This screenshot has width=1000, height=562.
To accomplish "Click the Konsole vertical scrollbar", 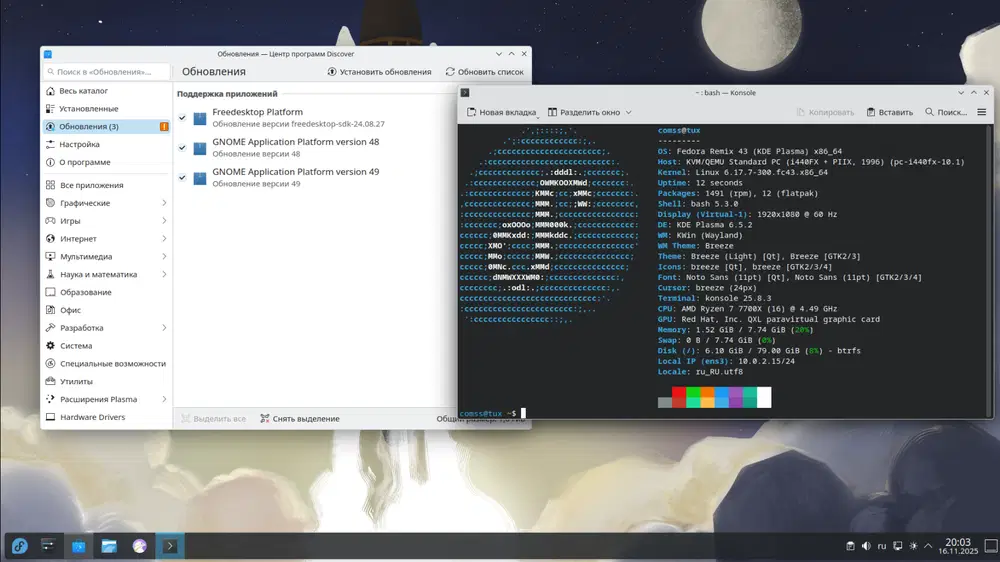I will click(x=989, y=271).
